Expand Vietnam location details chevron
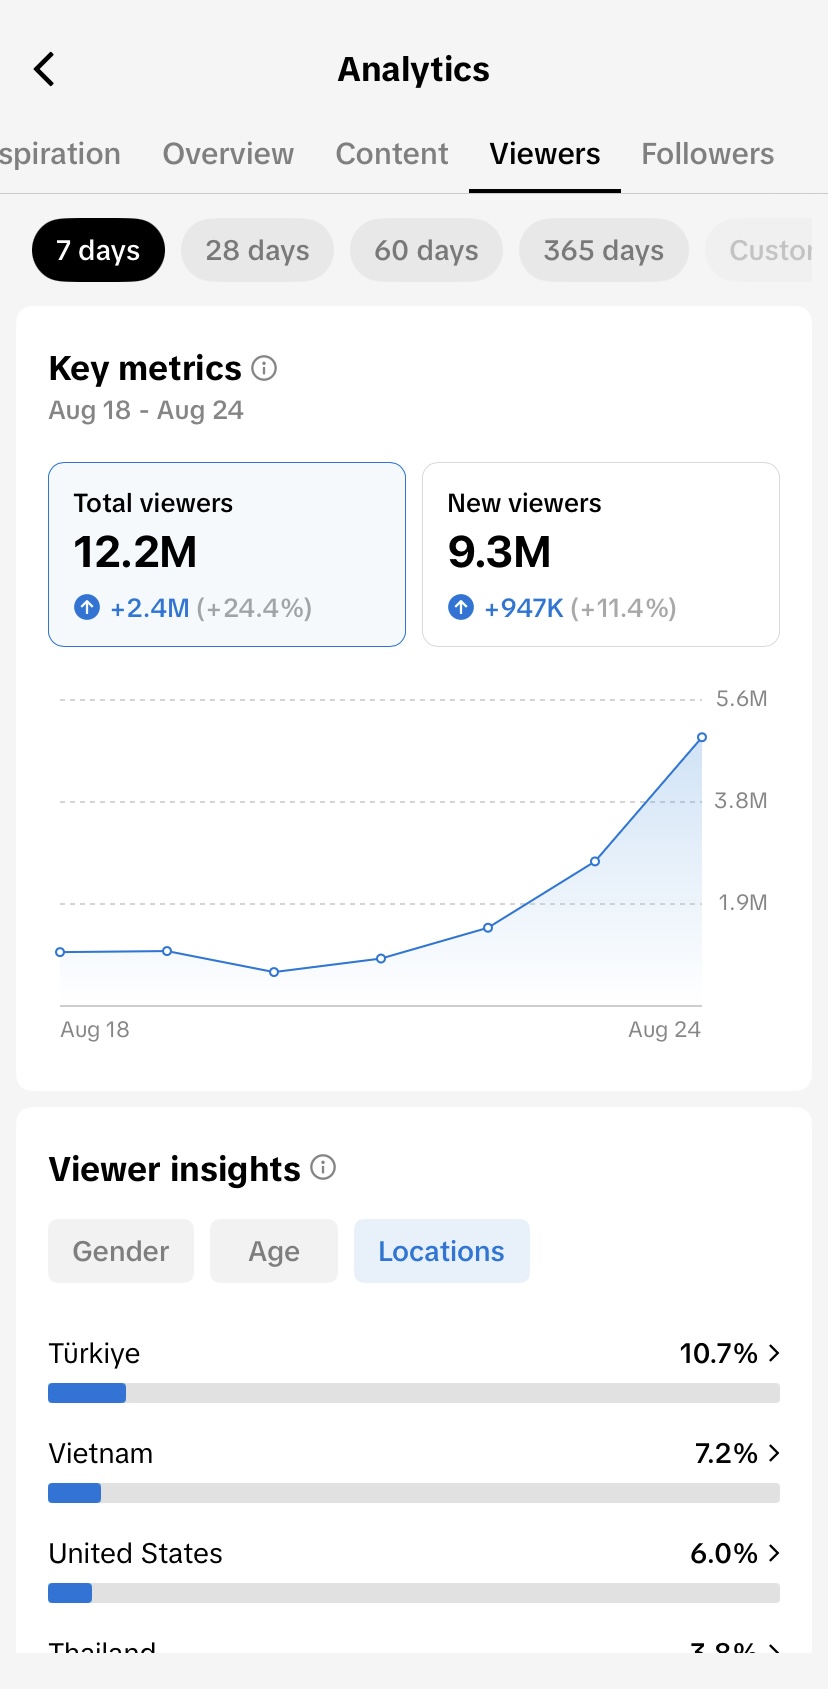Image resolution: width=828 pixels, height=1689 pixels. coord(774,1453)
